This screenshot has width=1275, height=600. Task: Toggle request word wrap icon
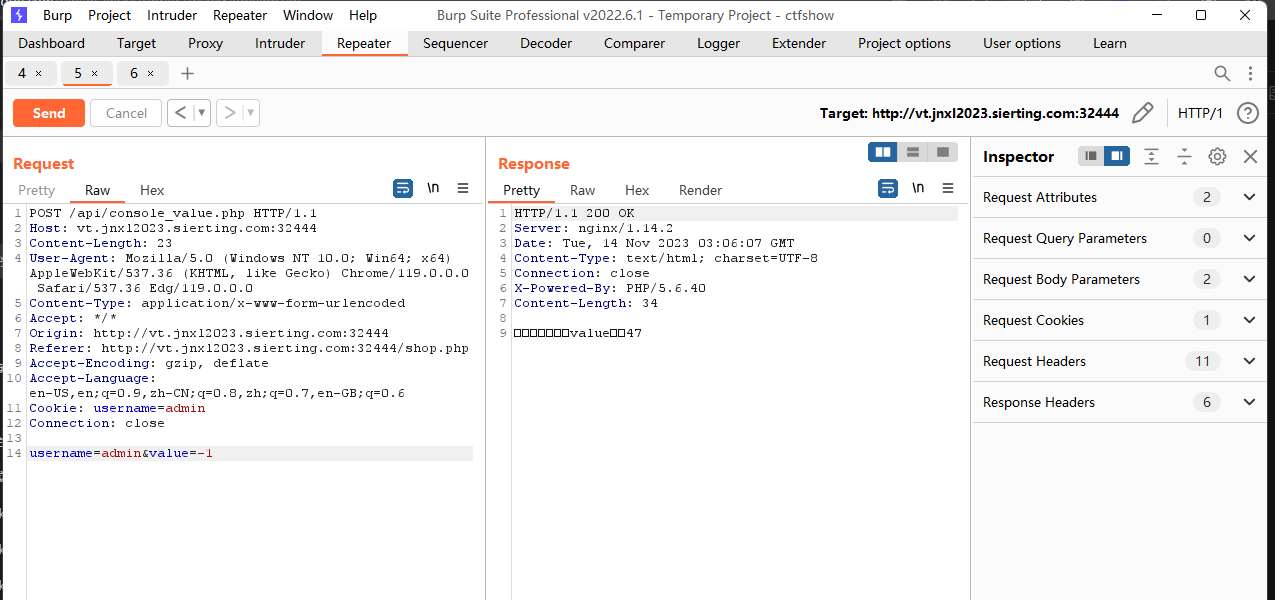point(403,188)
